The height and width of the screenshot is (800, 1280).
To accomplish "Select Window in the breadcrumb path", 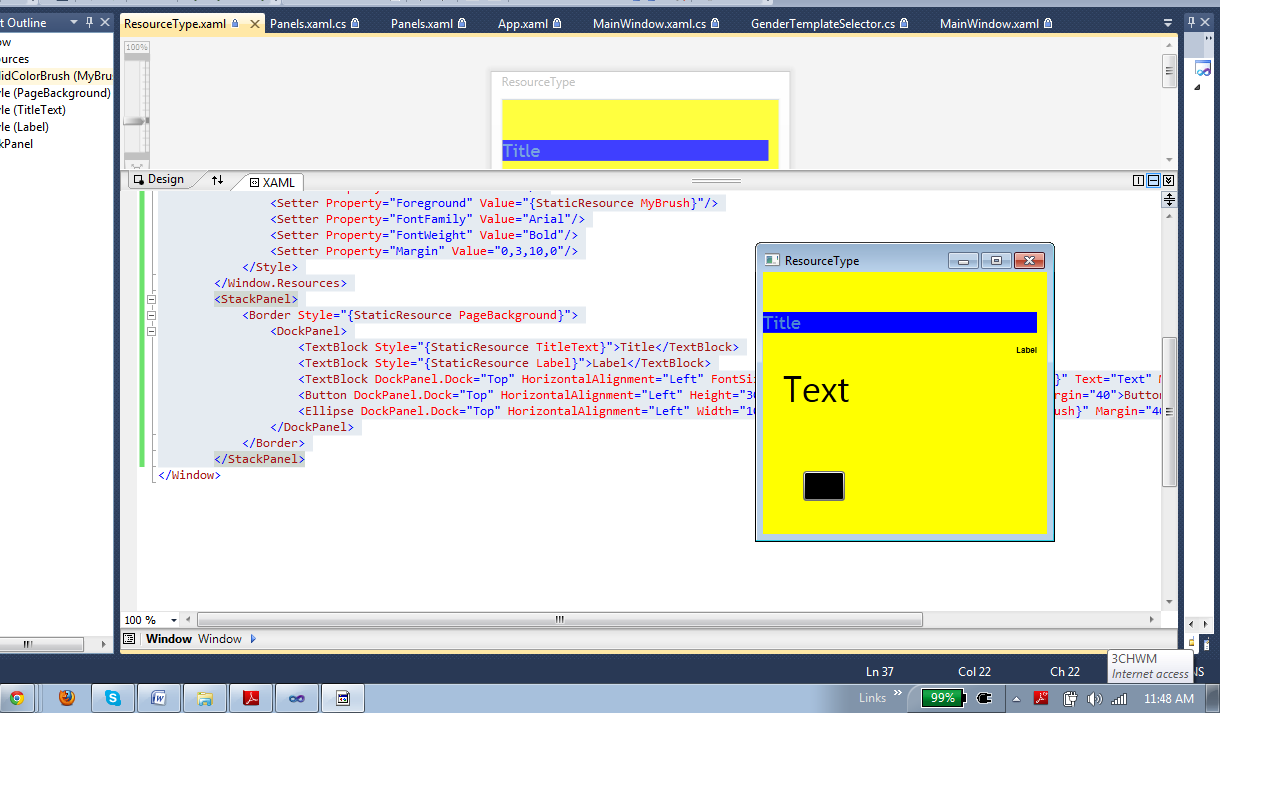I will (x=168, y=638).
